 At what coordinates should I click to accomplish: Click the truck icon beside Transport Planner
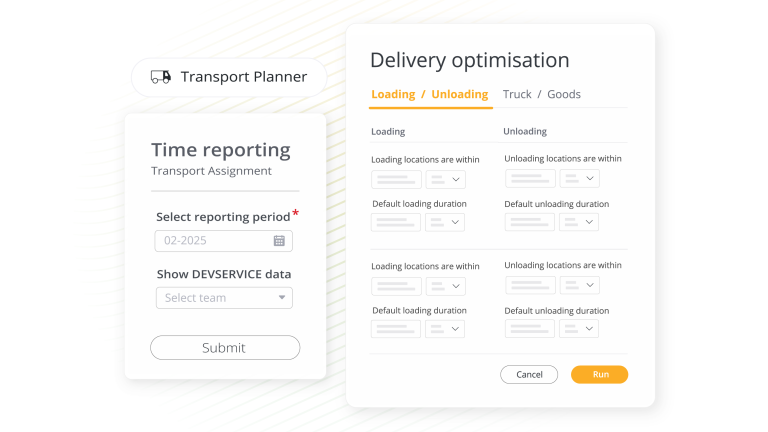click(160, 77)
